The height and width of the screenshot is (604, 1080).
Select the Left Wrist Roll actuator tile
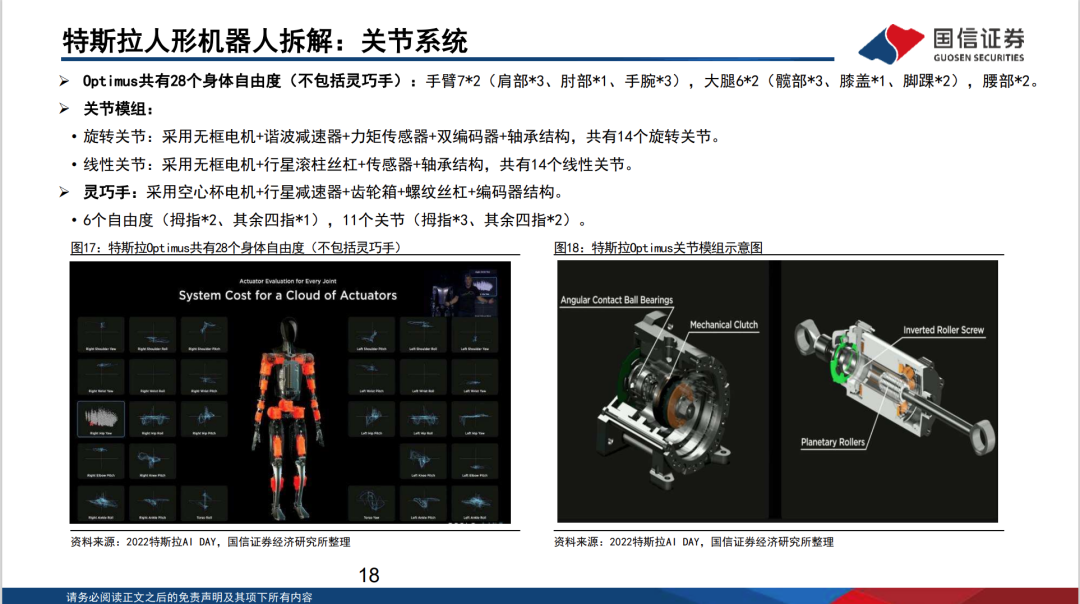point(423,377)
